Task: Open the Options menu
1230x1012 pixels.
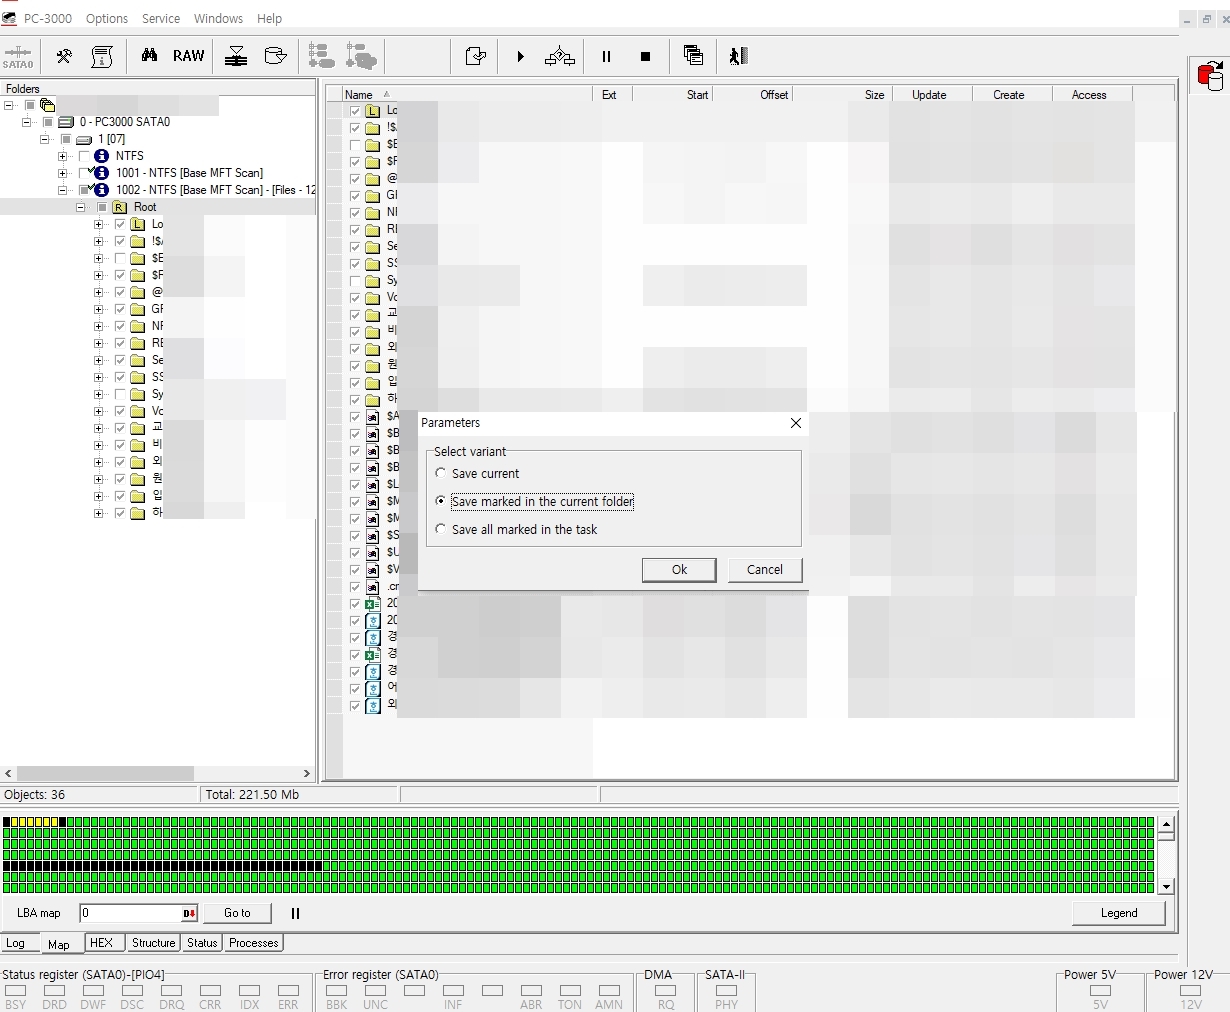Action: coord(107,18)
